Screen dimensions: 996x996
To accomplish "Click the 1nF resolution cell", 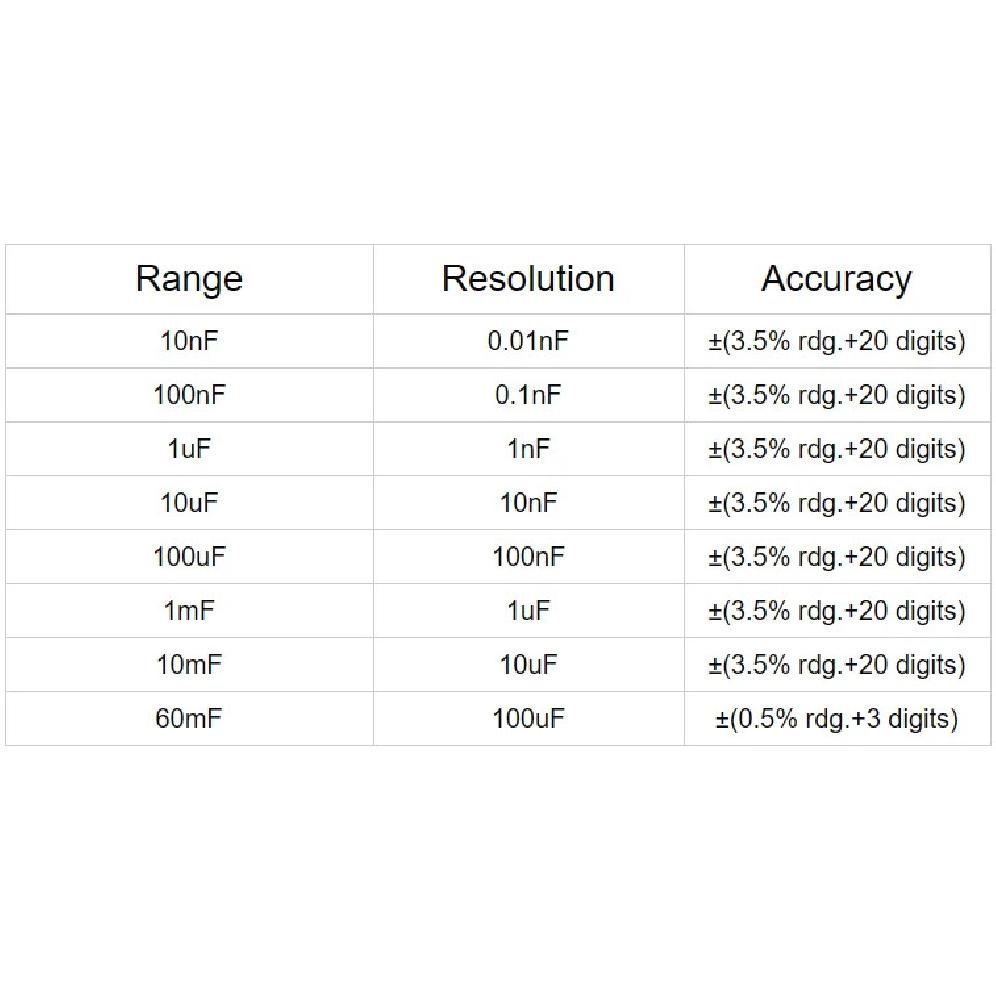I will coord(528,449).
